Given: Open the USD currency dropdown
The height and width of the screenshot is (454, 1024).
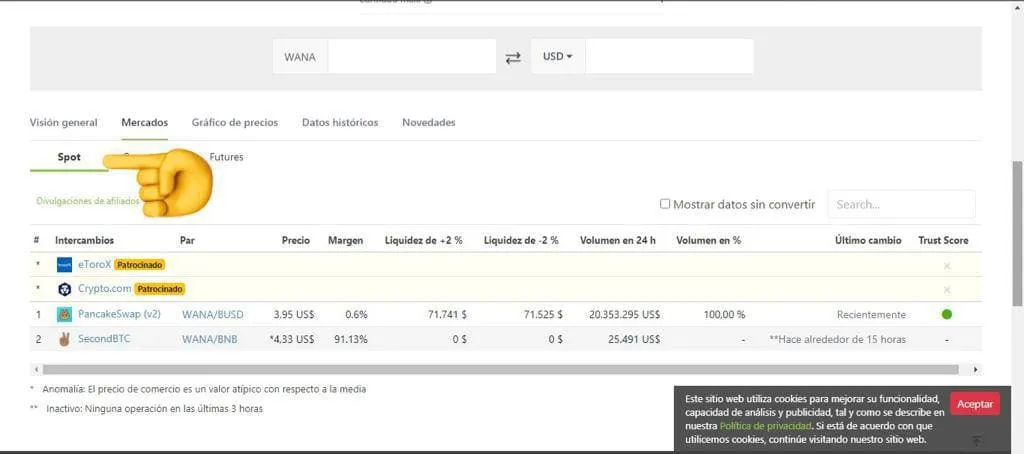Looking at the screenshot, I should tap(558, 57).
